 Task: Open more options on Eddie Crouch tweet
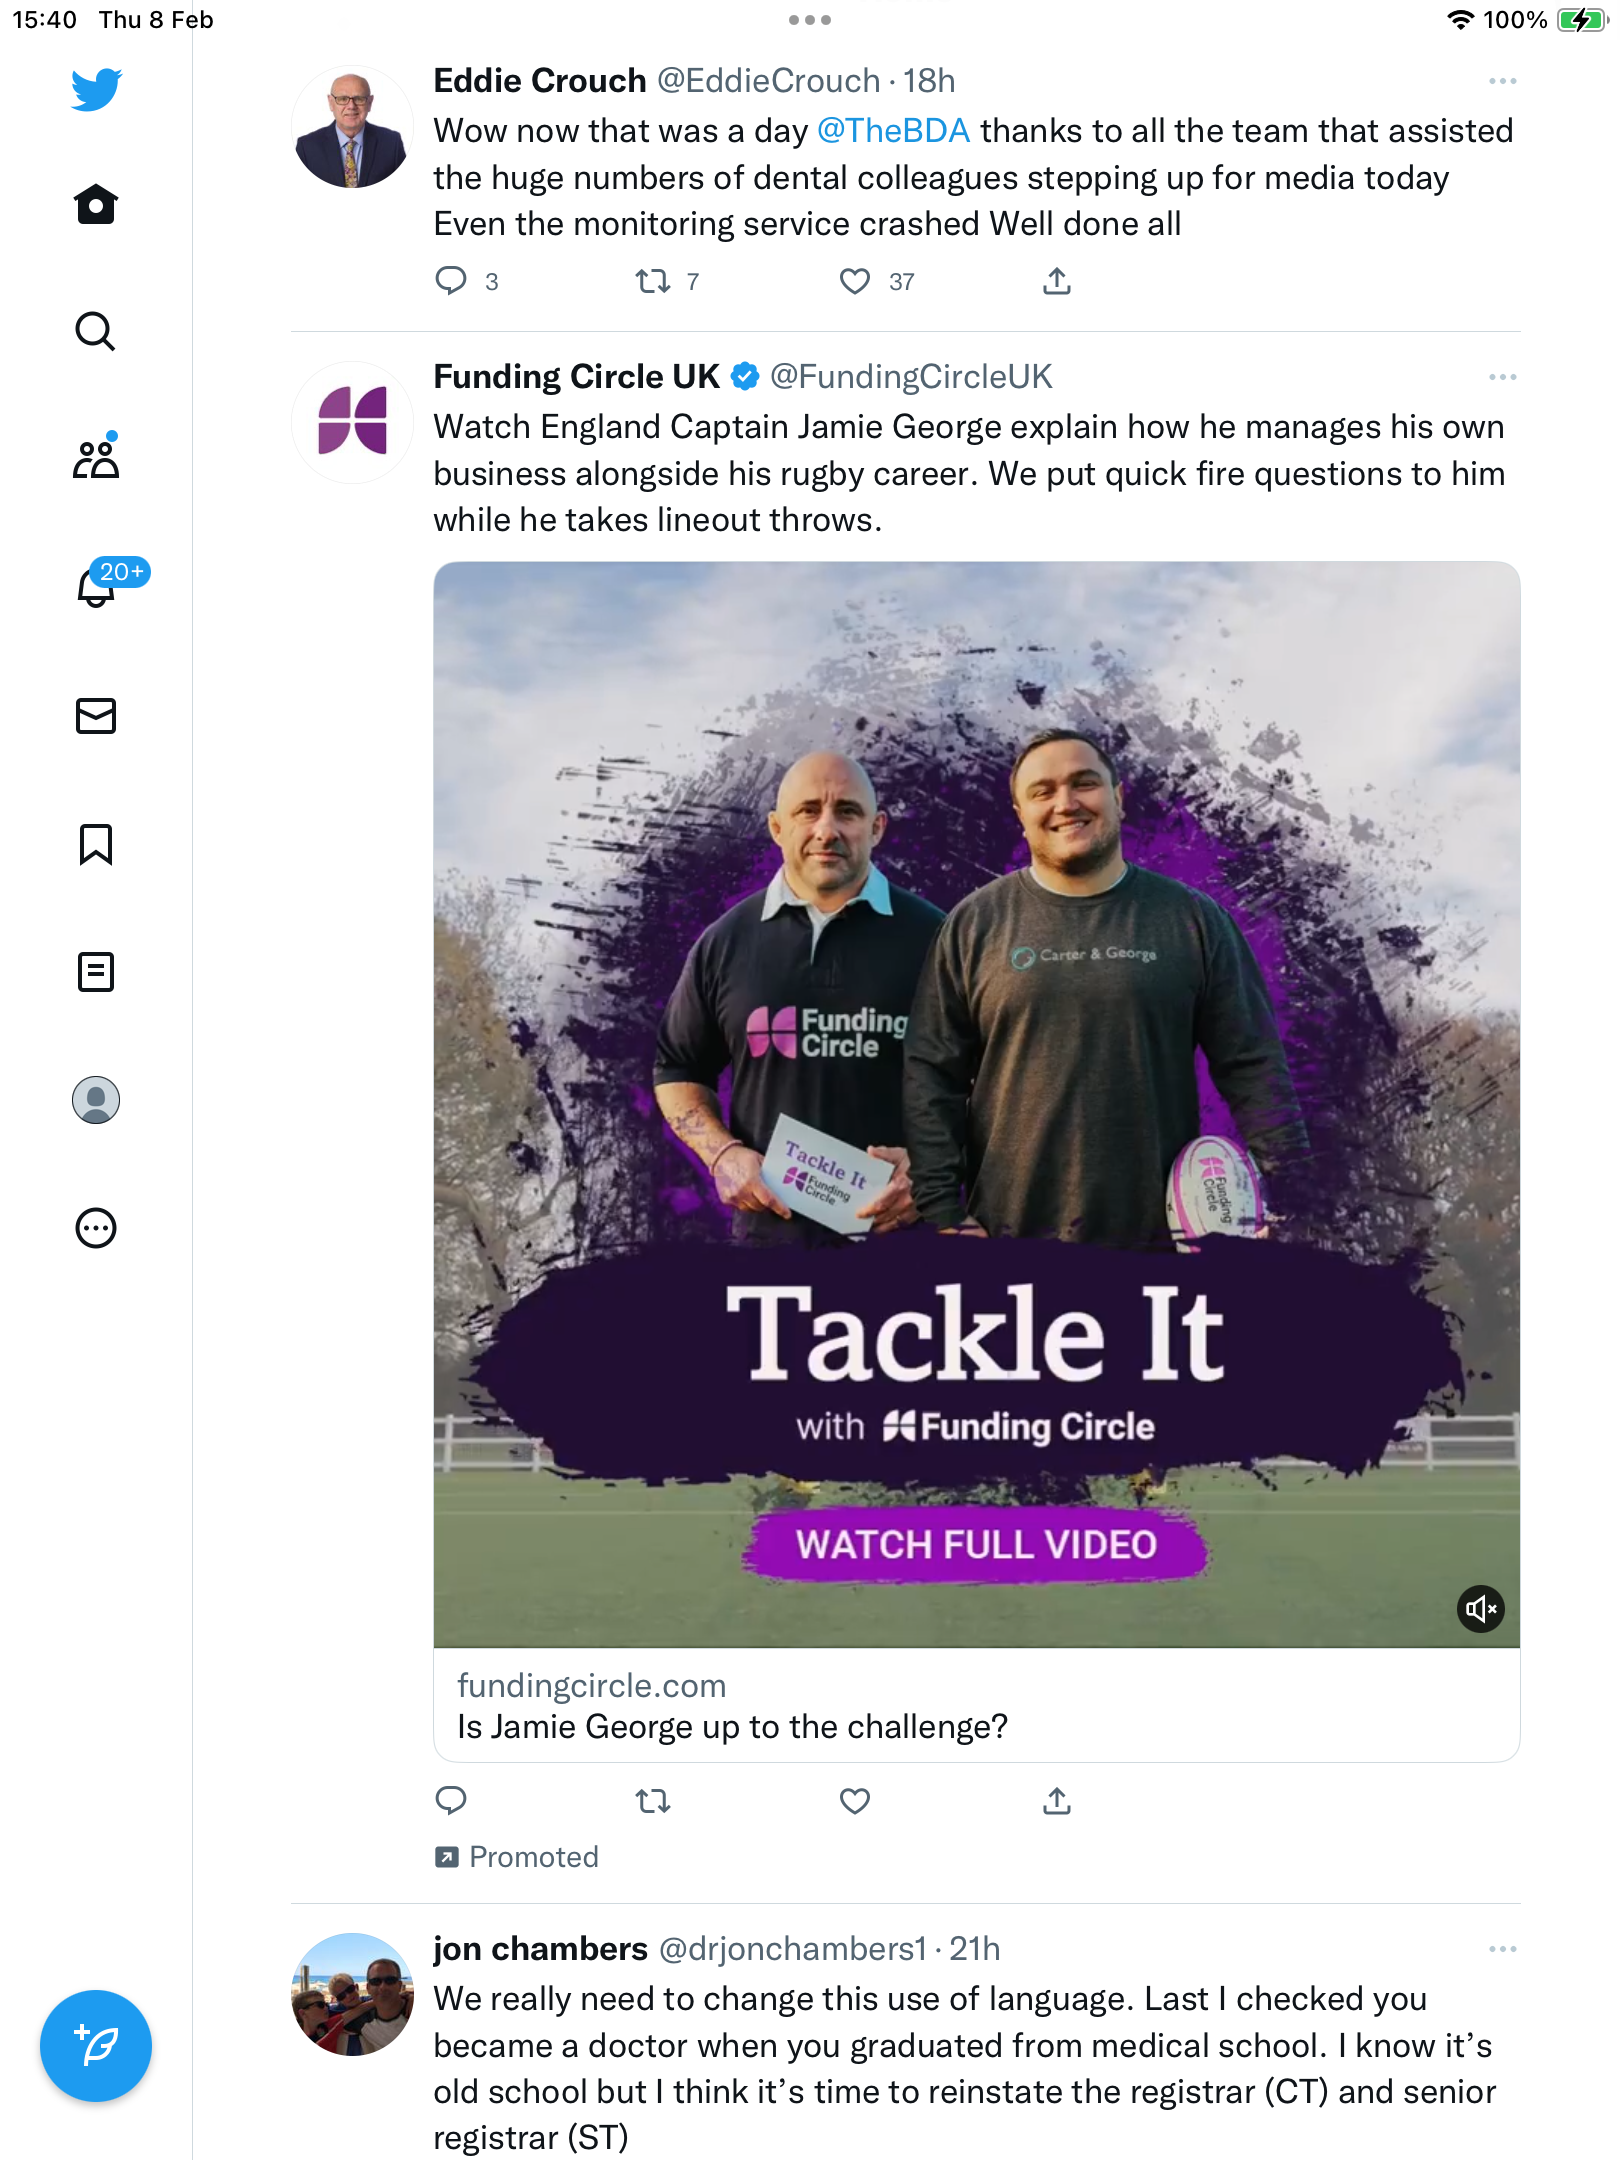(1502, 81)
